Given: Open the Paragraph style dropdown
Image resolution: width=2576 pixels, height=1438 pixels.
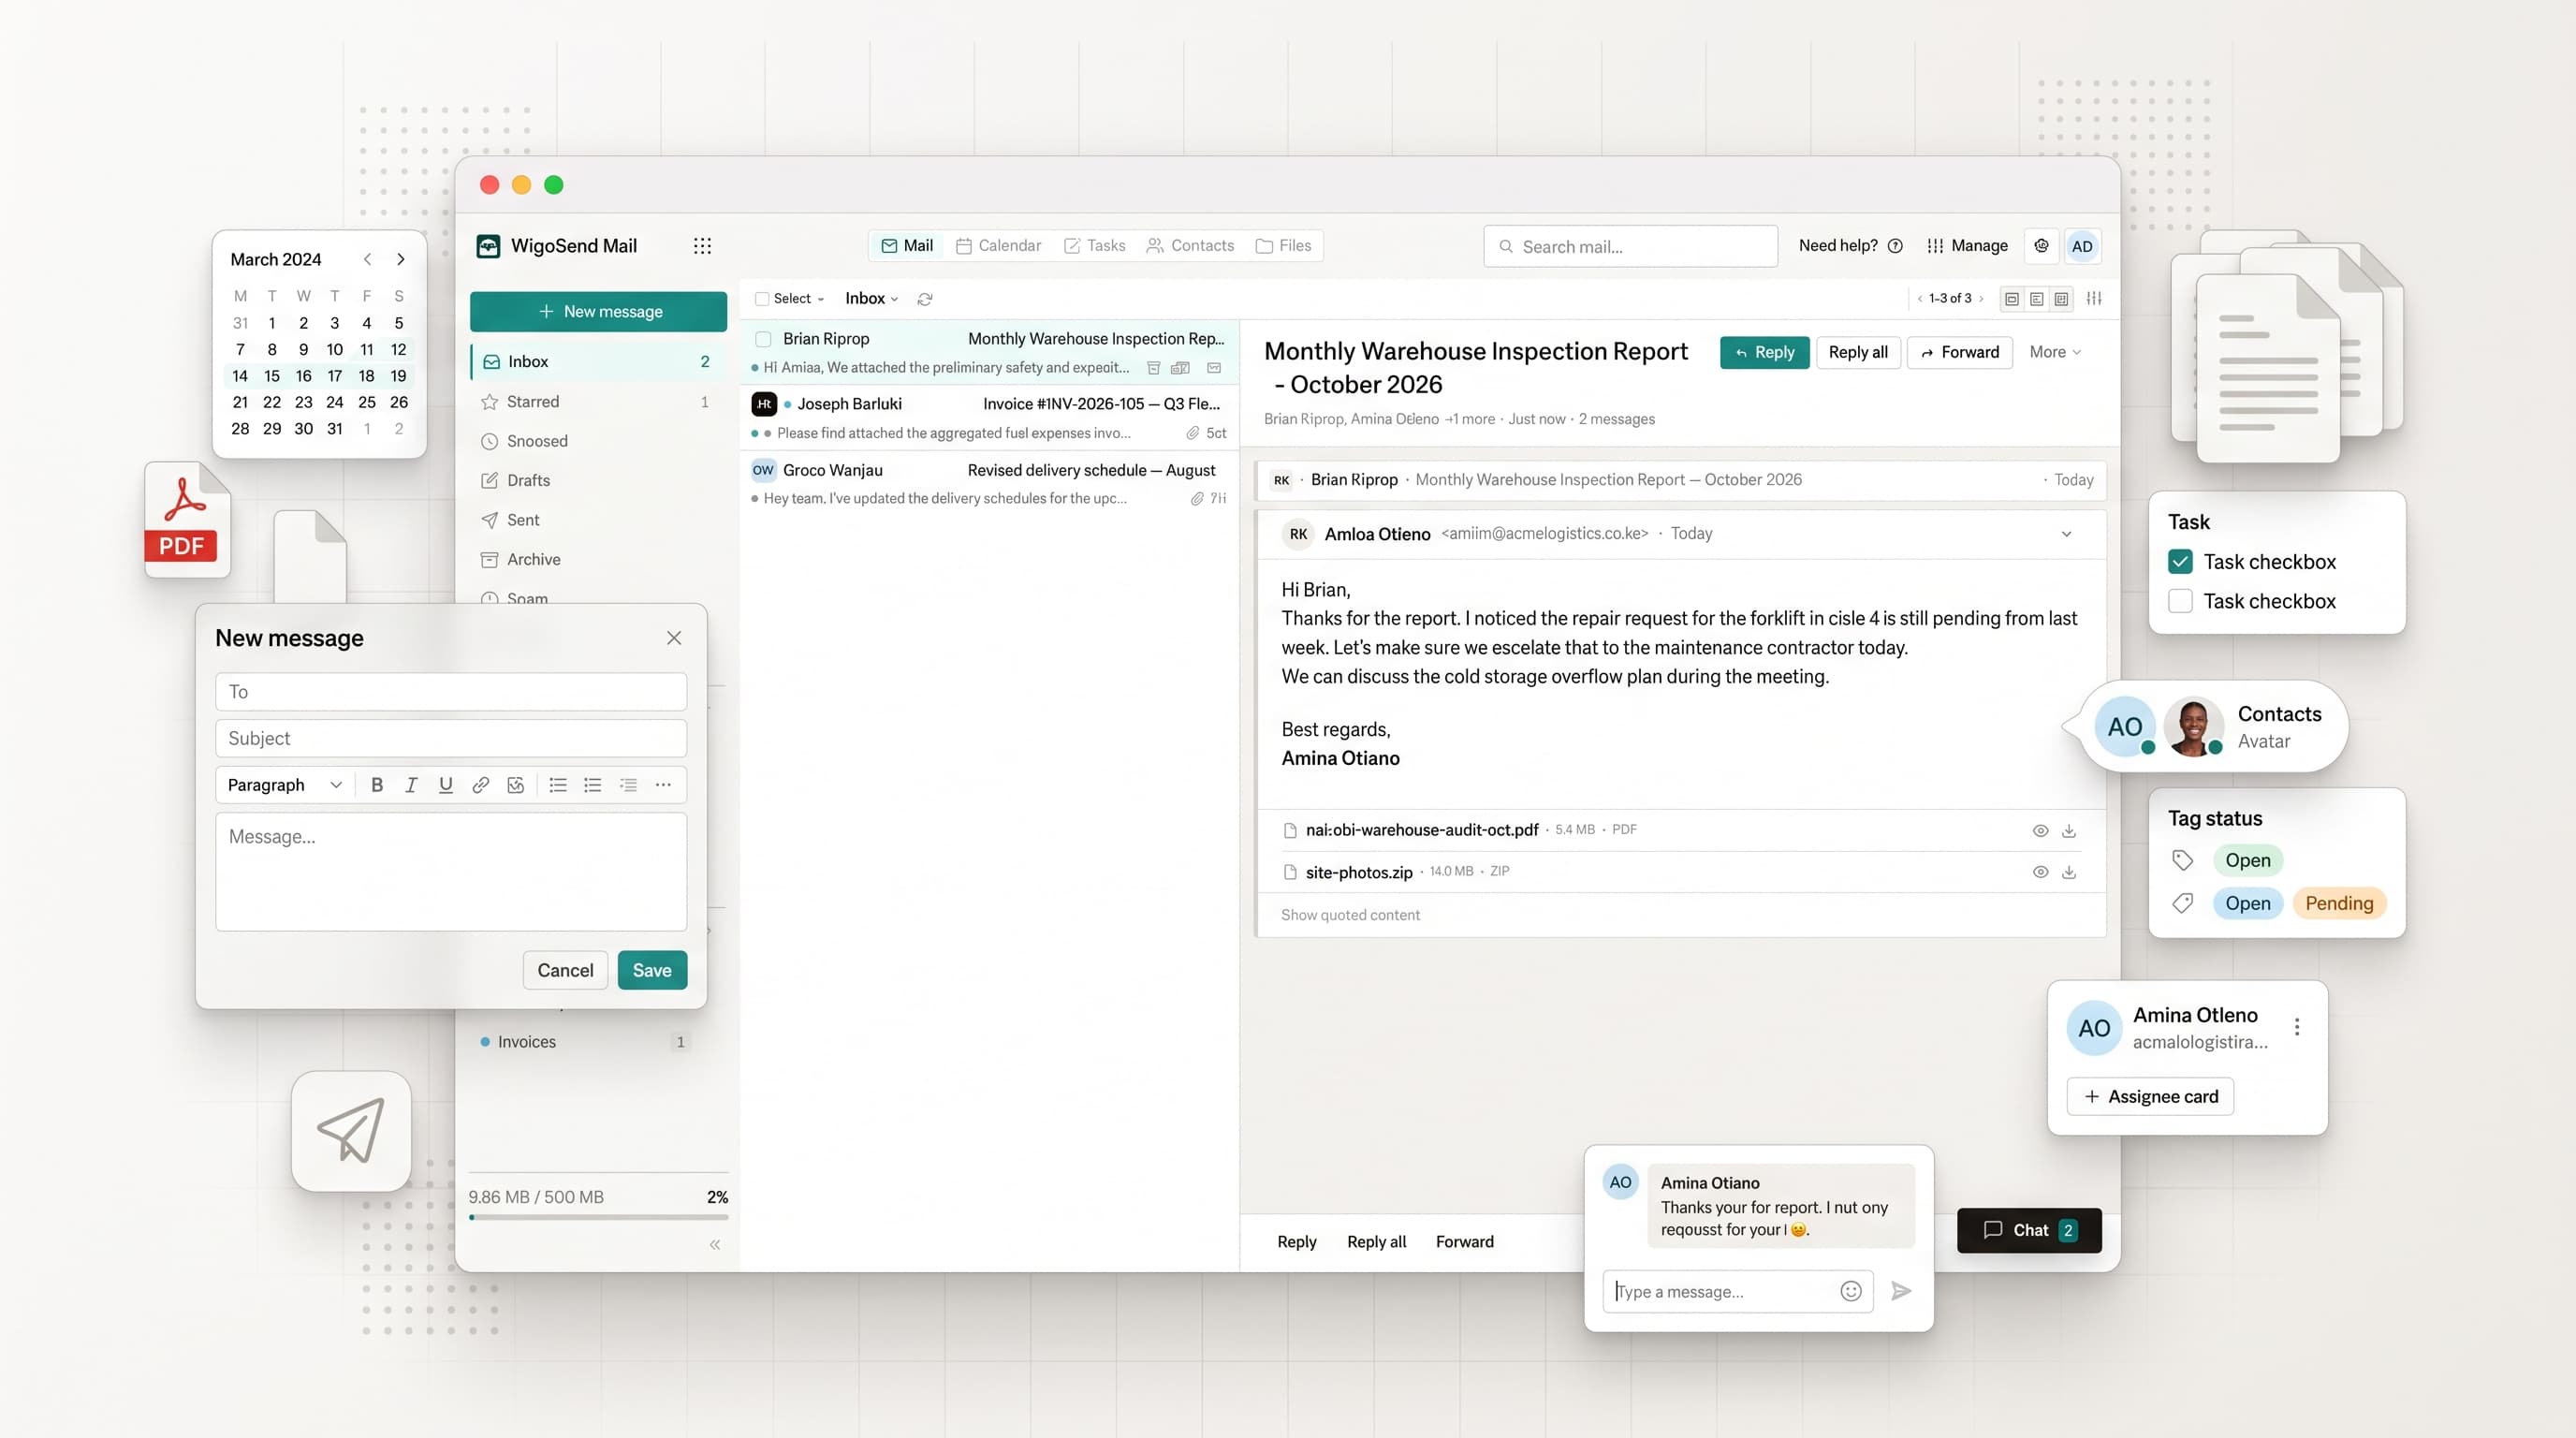Looking at the screenshot, I should click(285, 785).
